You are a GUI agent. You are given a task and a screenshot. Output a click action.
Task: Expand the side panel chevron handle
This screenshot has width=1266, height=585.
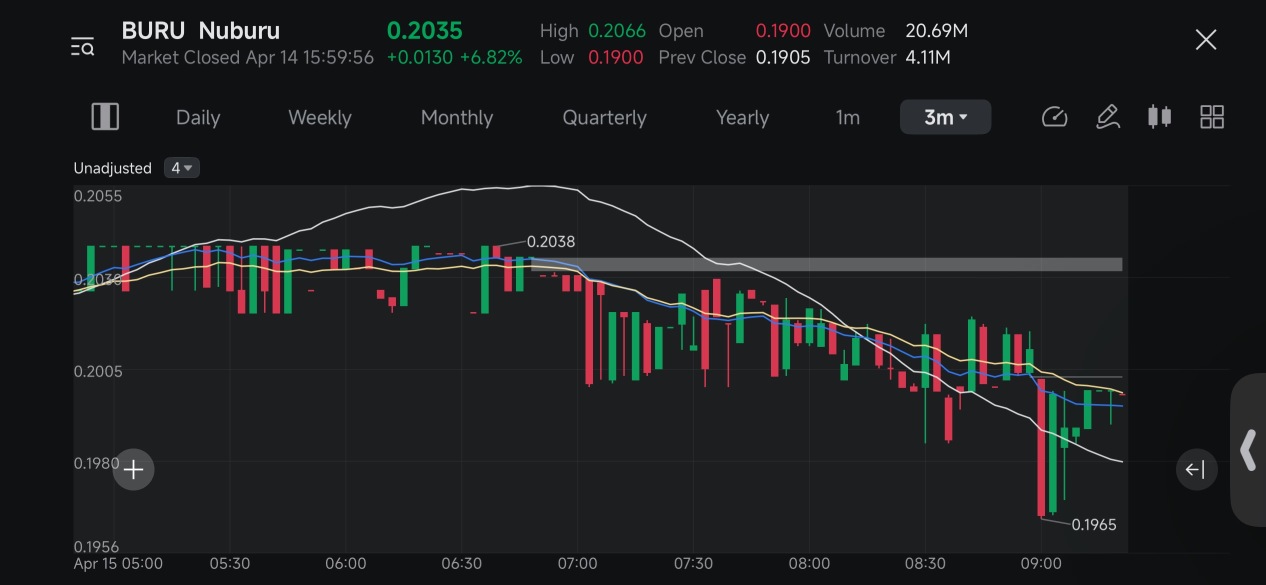point(1248,450)
